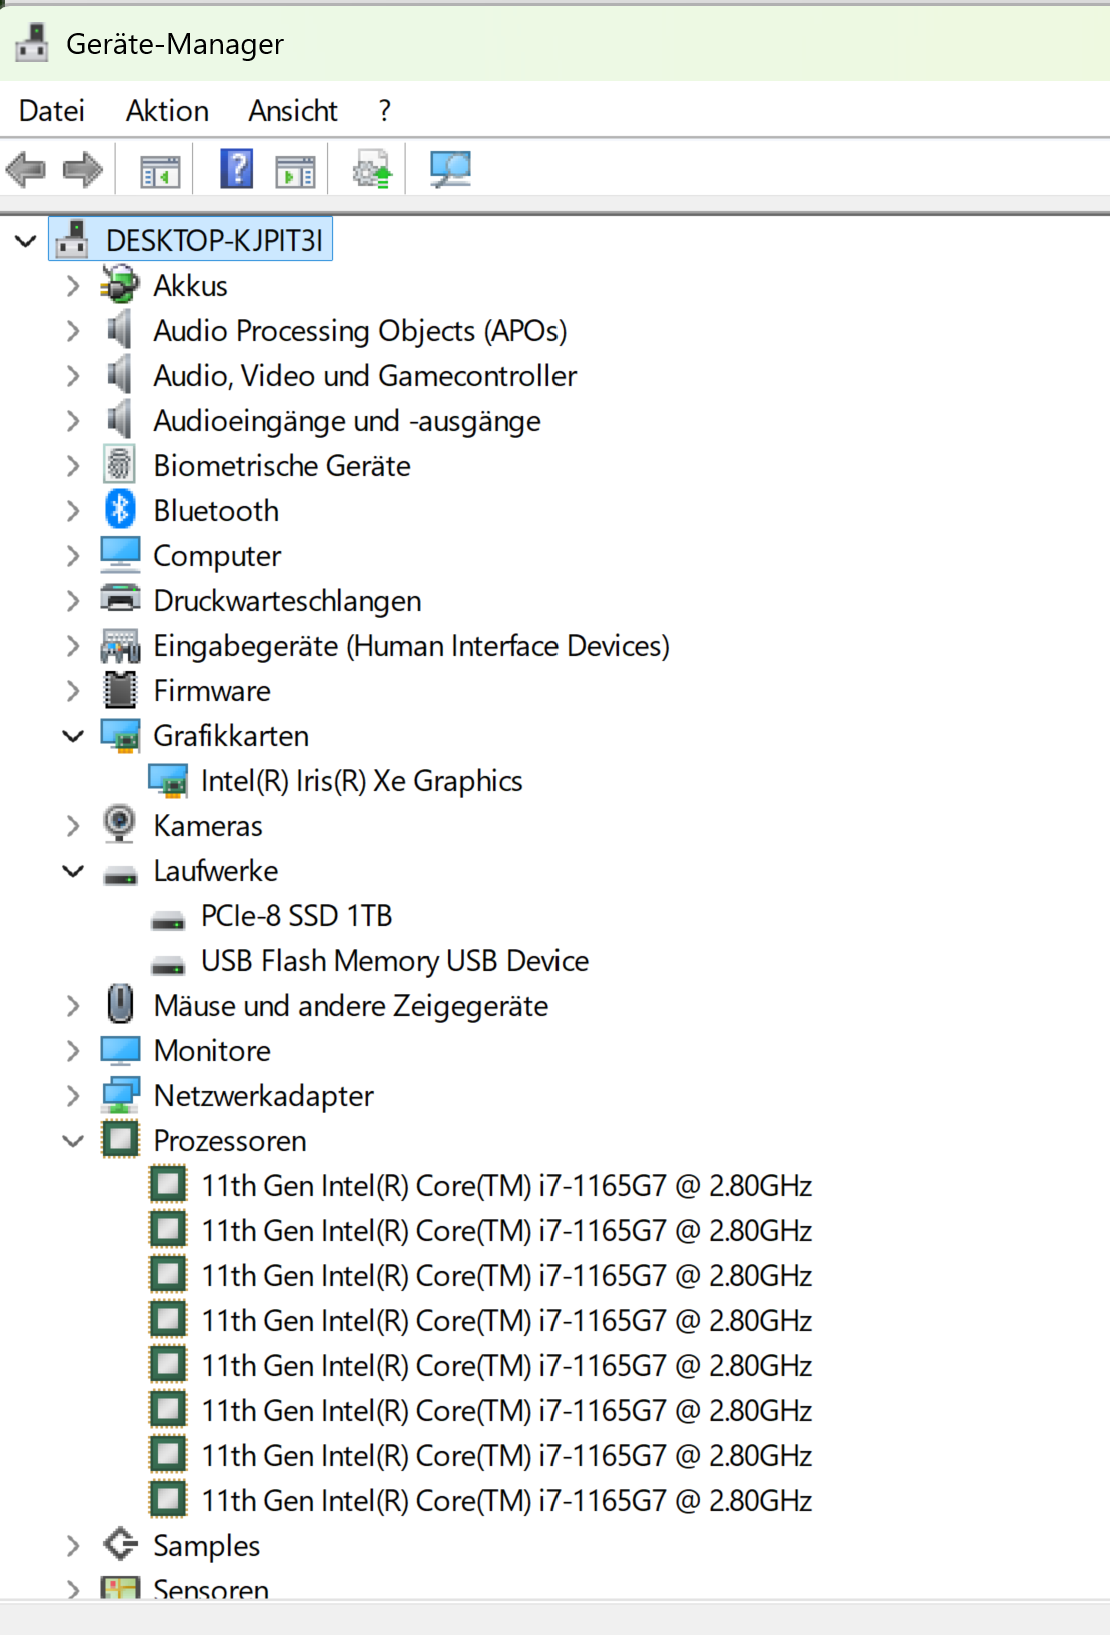Expand the Kameras category
The image size is (1110, 1635).
click(x=72, y=826)
